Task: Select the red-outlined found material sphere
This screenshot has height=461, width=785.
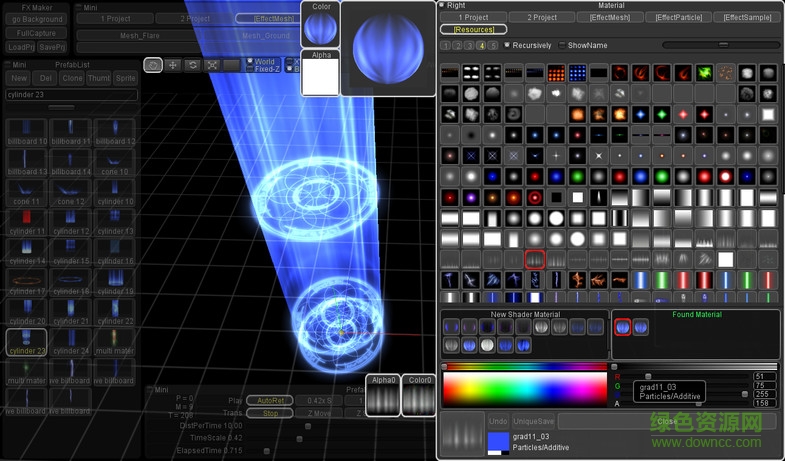Action: [623, 327]
